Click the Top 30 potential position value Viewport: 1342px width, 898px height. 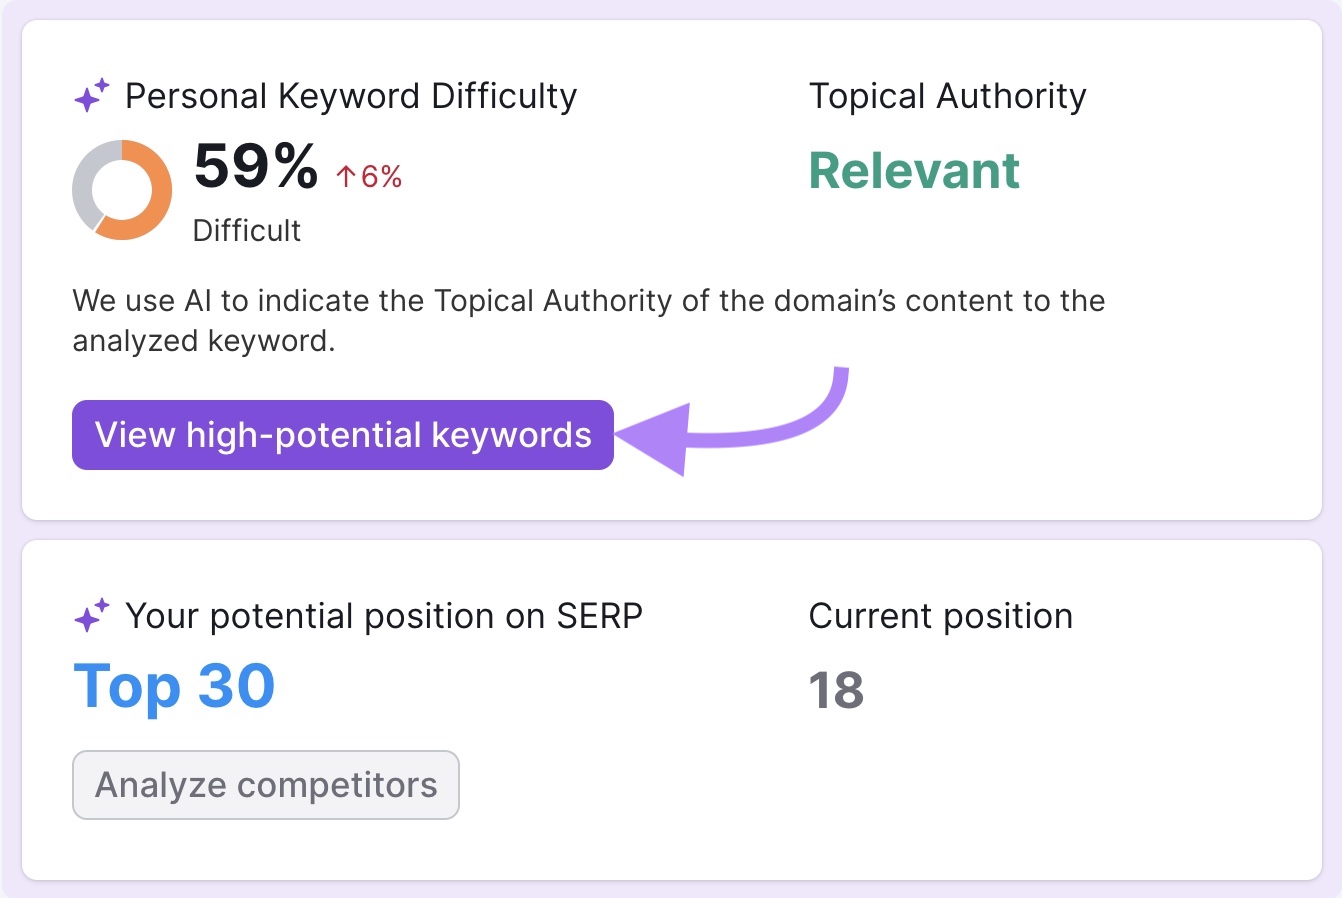click(173, 685)
